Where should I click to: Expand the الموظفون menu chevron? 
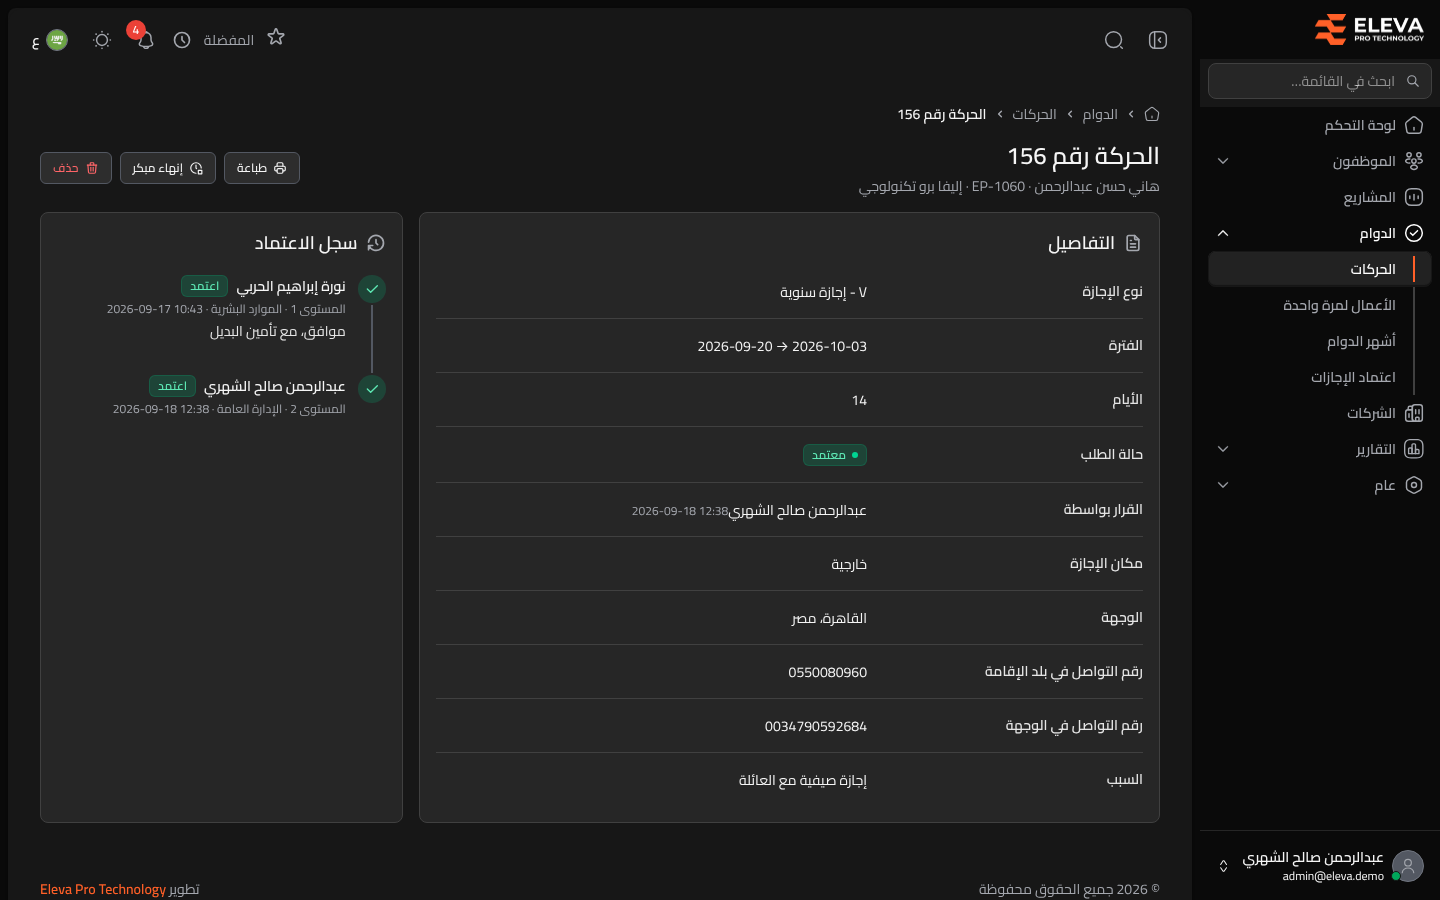tap(1223, 161)
